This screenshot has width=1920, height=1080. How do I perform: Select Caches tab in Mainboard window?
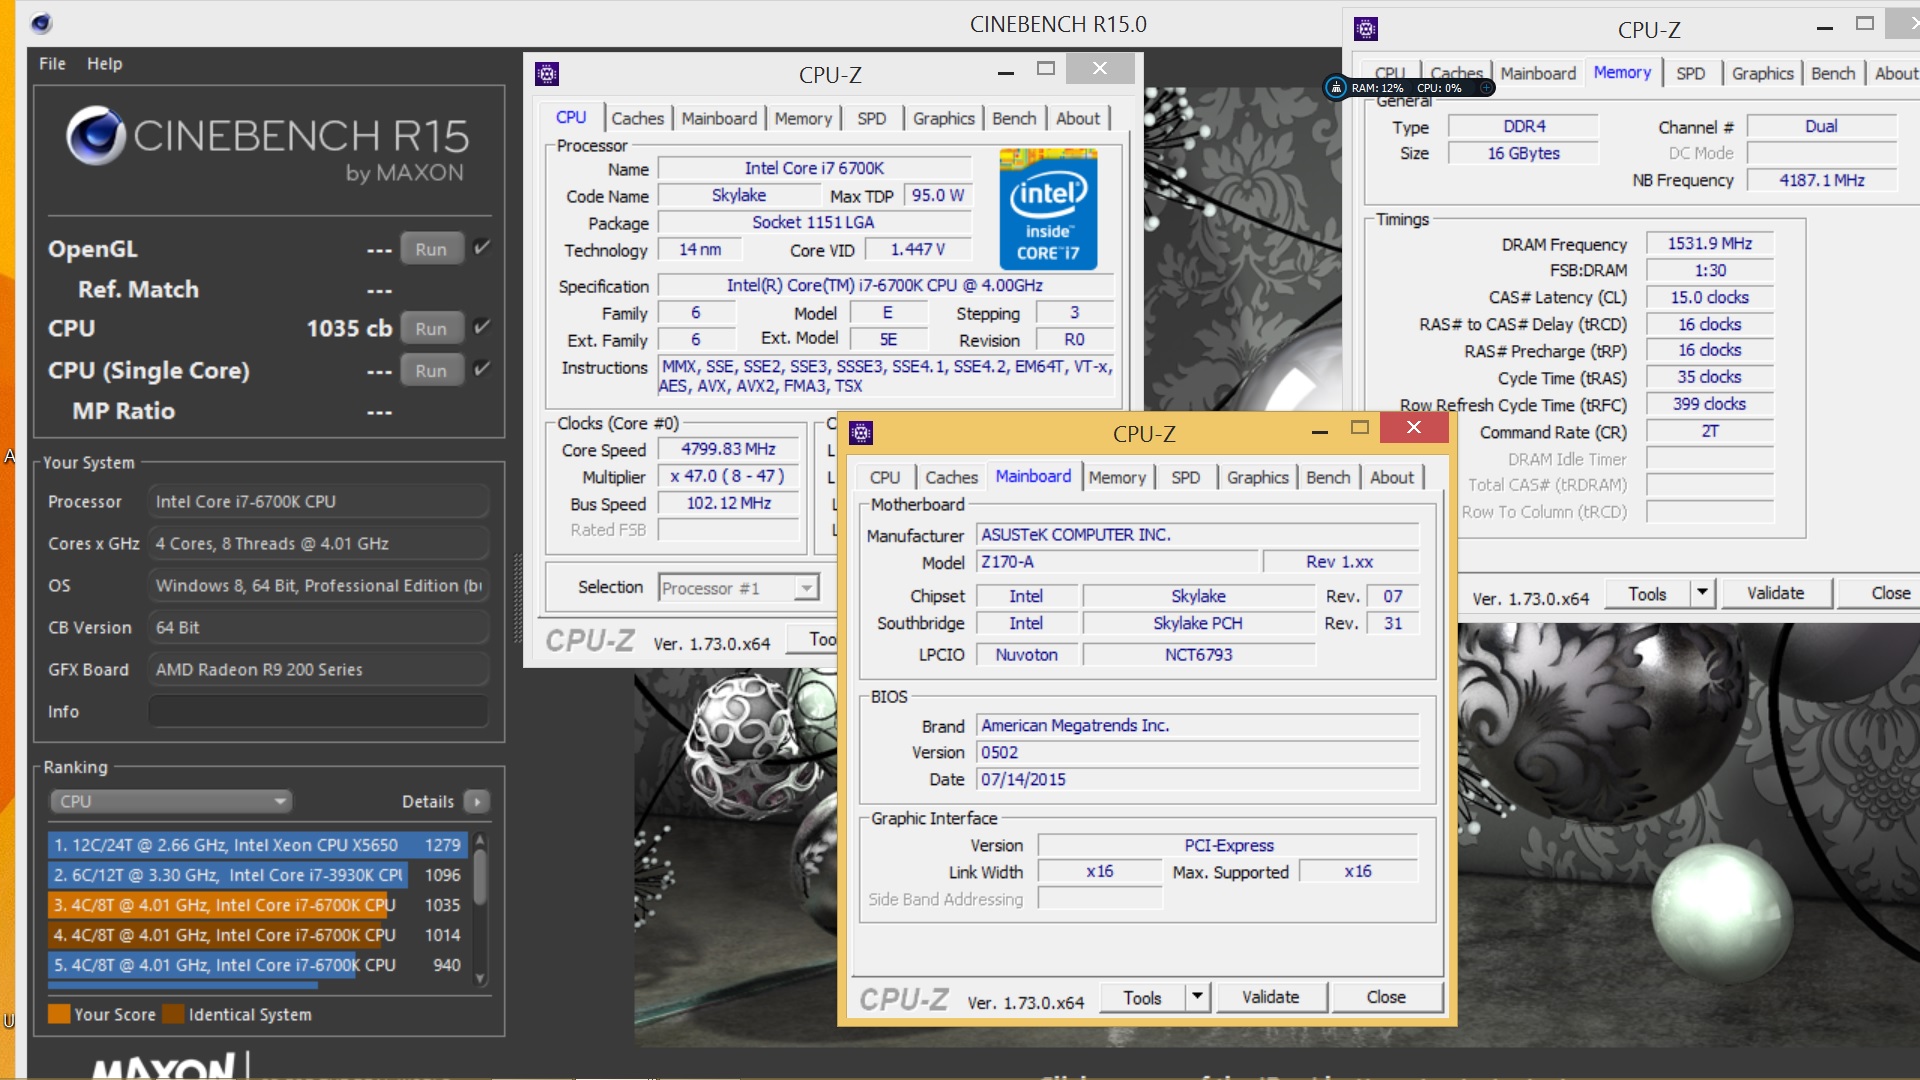coord(951,478)
